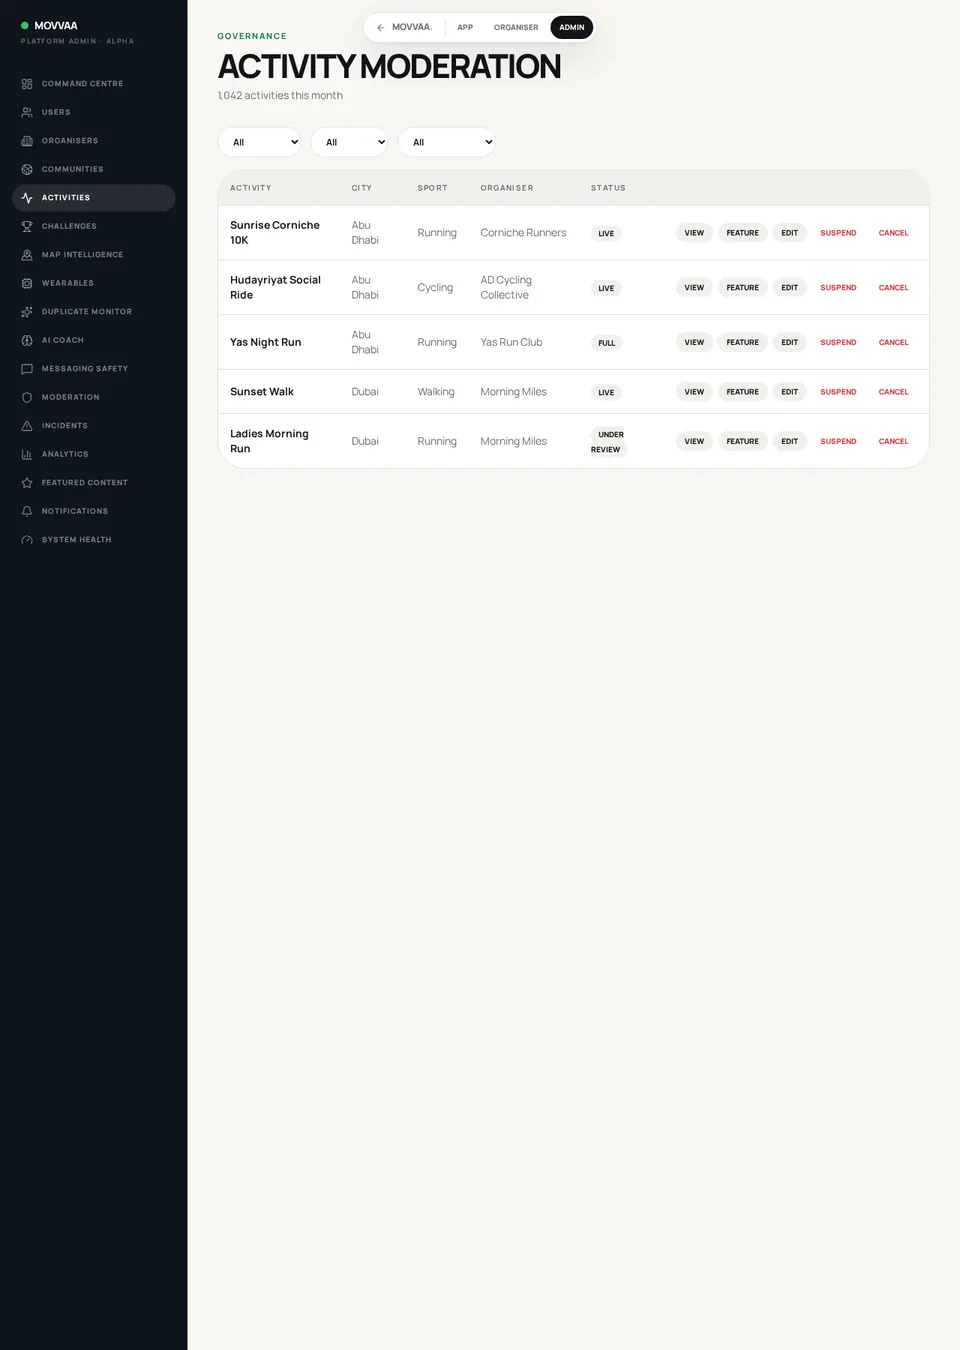View the Sunrise Corniche 10K activity
960x1350 pixels.
click(694, 233)
